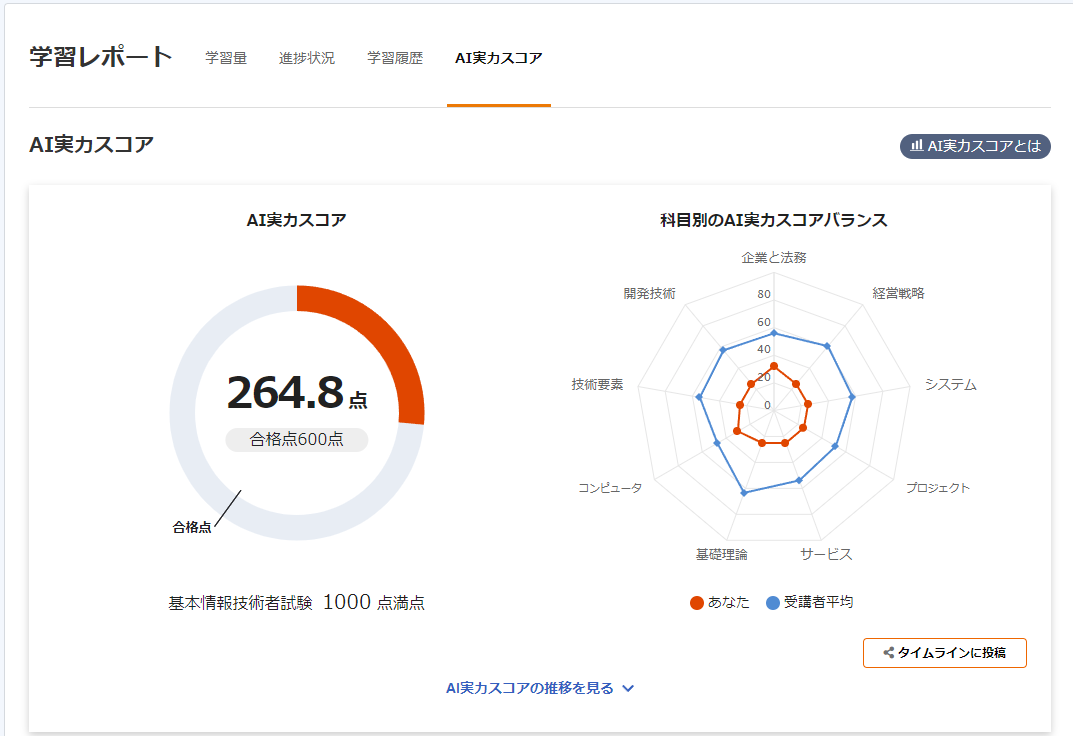Click the blue data point on システム axis
Image resolution: width=1073 pixels, height=736 pixels.
[x=852, y=397]
